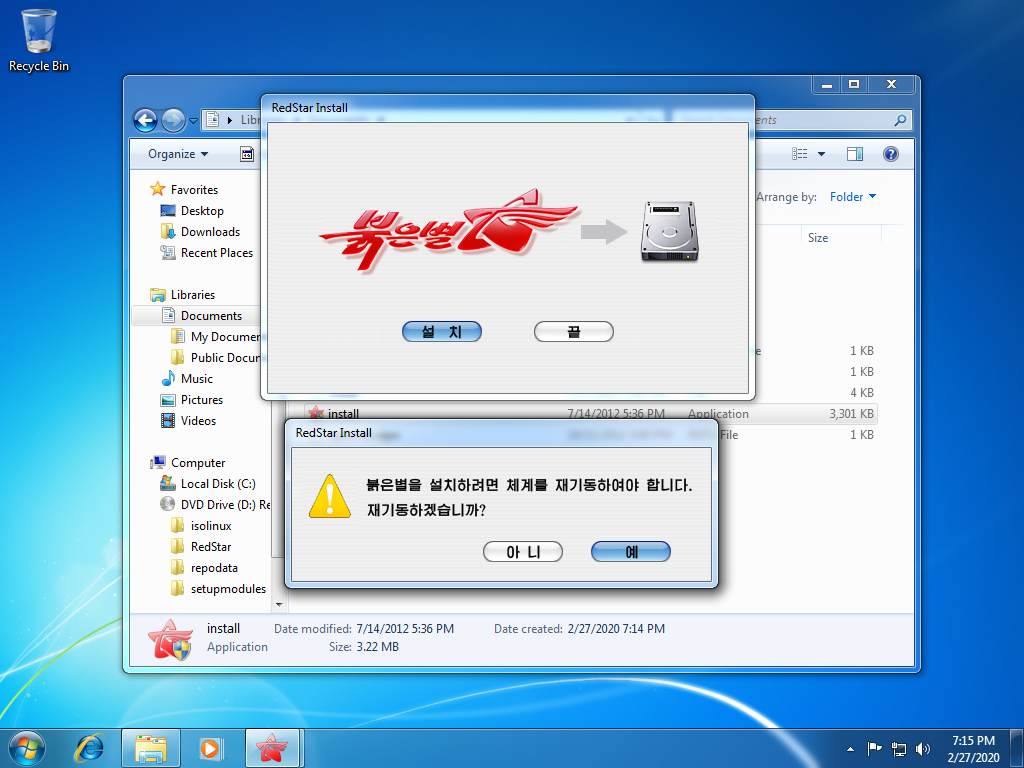Launch Internet Explorer from taskbar
This screenshot has height=768, width=1024.
[89, 748]
